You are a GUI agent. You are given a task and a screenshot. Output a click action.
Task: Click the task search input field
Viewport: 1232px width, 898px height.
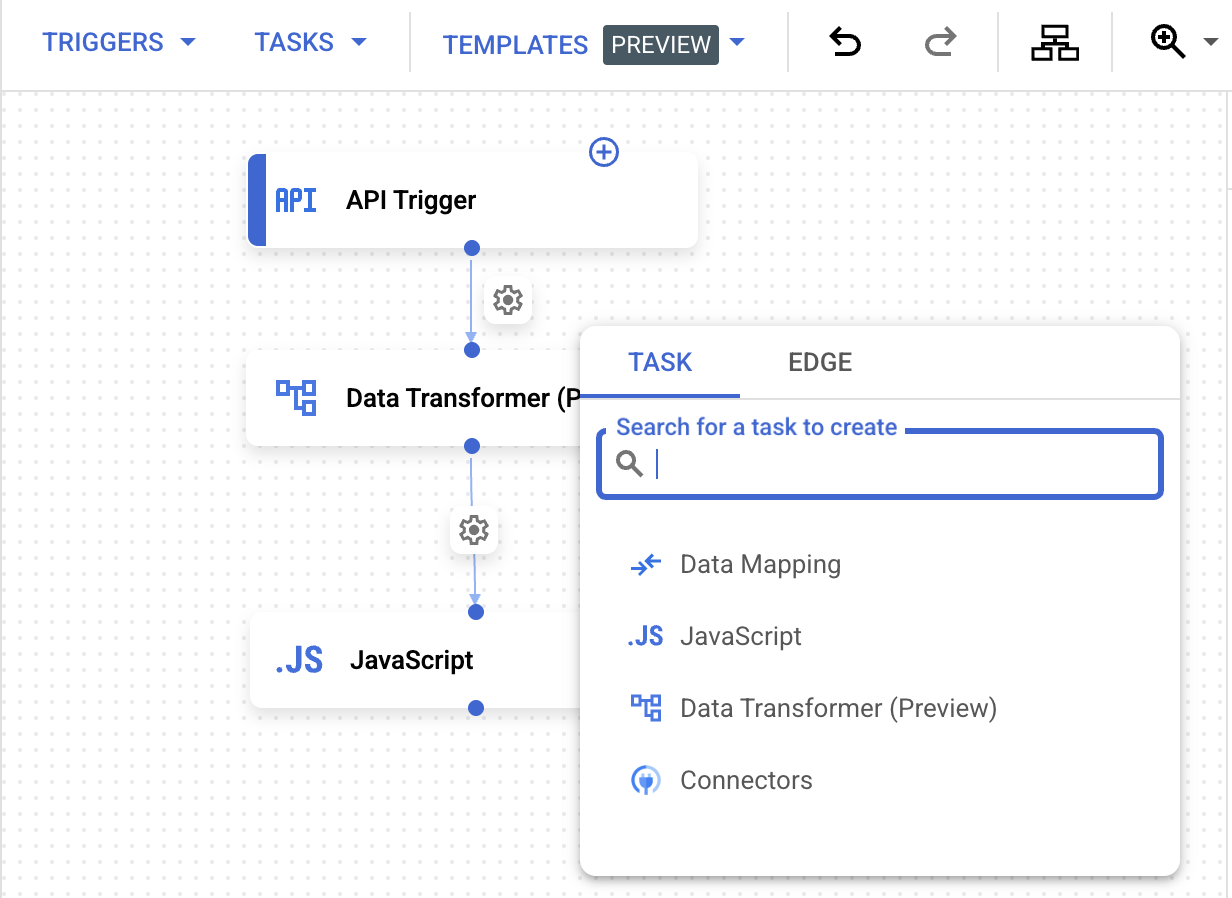pyautogui.click(x=880, y=464)
